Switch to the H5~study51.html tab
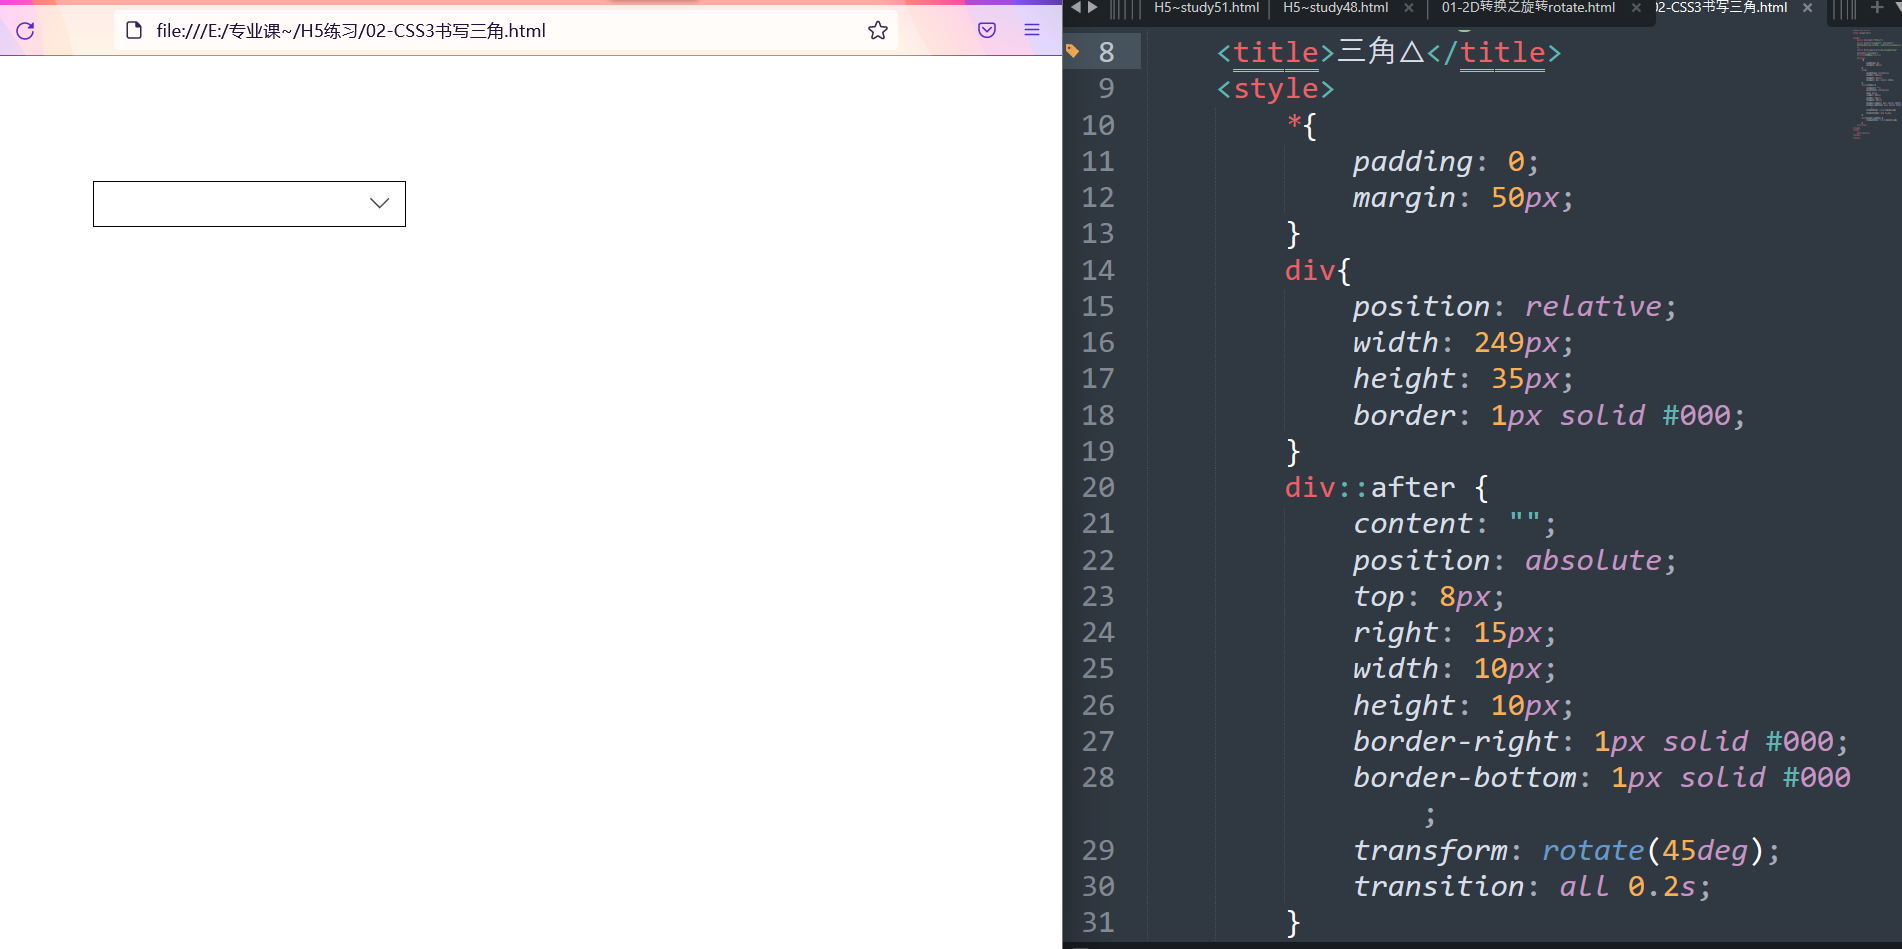1902x949 pixels. coord(1206,8)
